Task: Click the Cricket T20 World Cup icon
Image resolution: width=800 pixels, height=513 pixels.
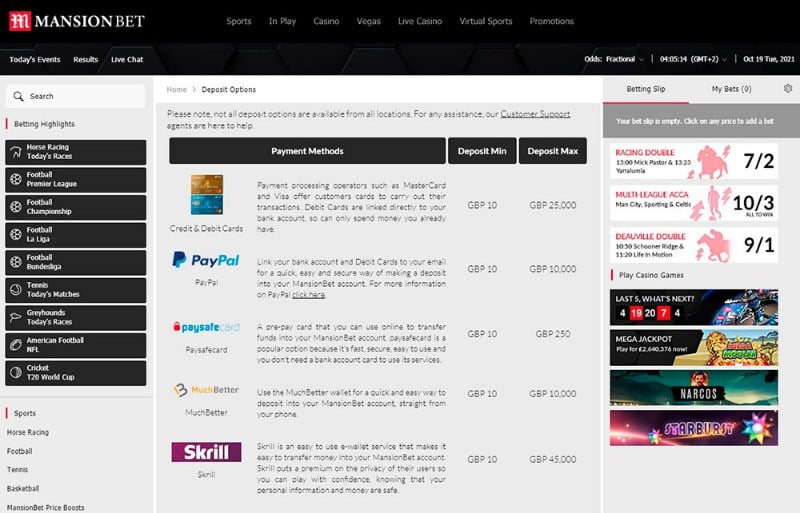Action: pyautogui.click(x=16, y=372)
